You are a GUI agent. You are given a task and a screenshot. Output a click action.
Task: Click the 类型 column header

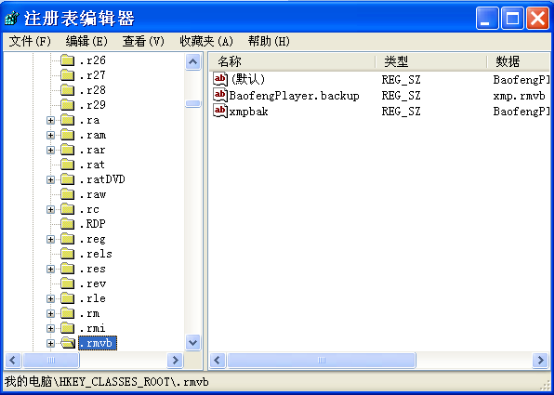[431, 61]
